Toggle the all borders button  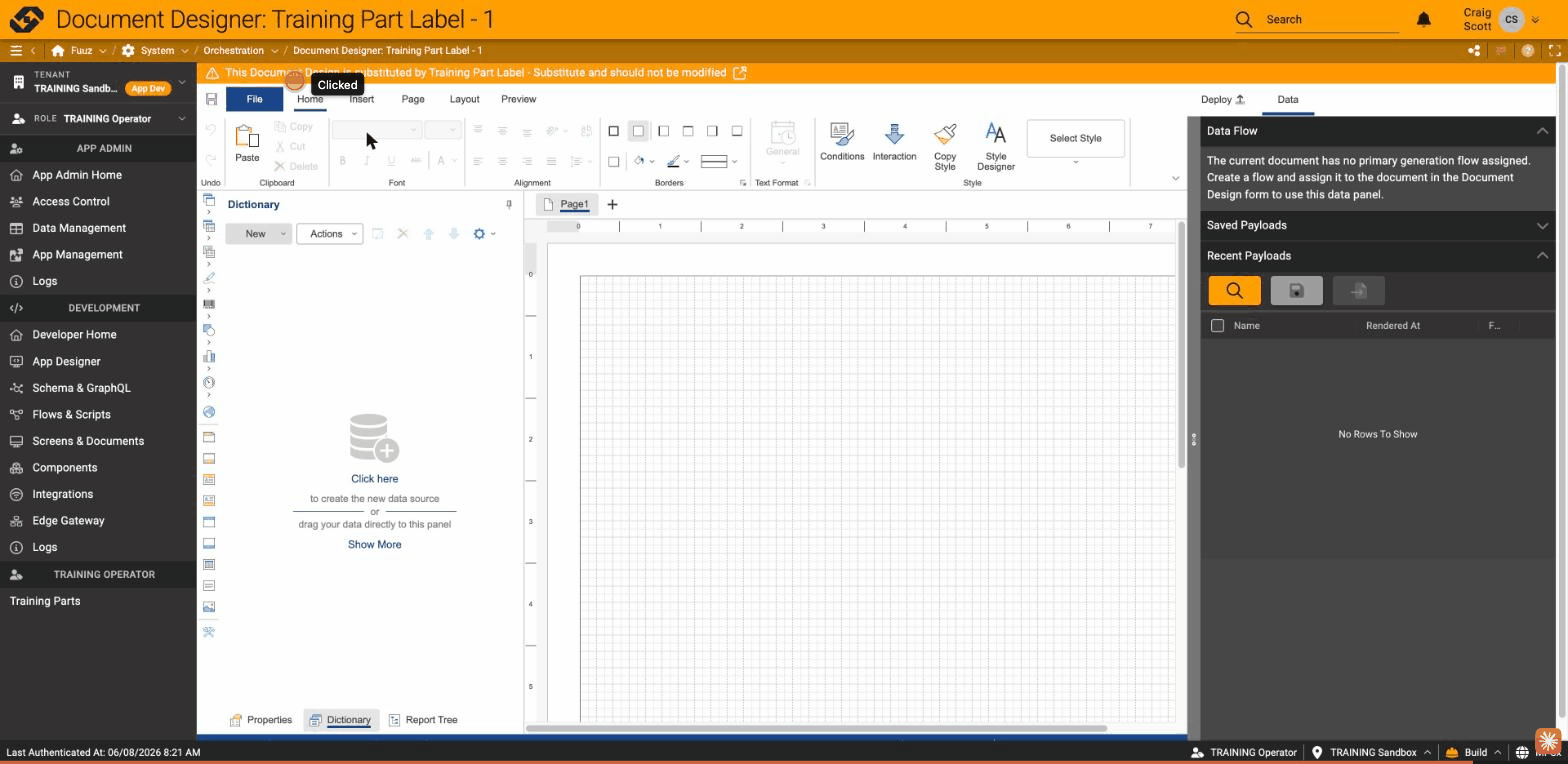pos(614,131)
